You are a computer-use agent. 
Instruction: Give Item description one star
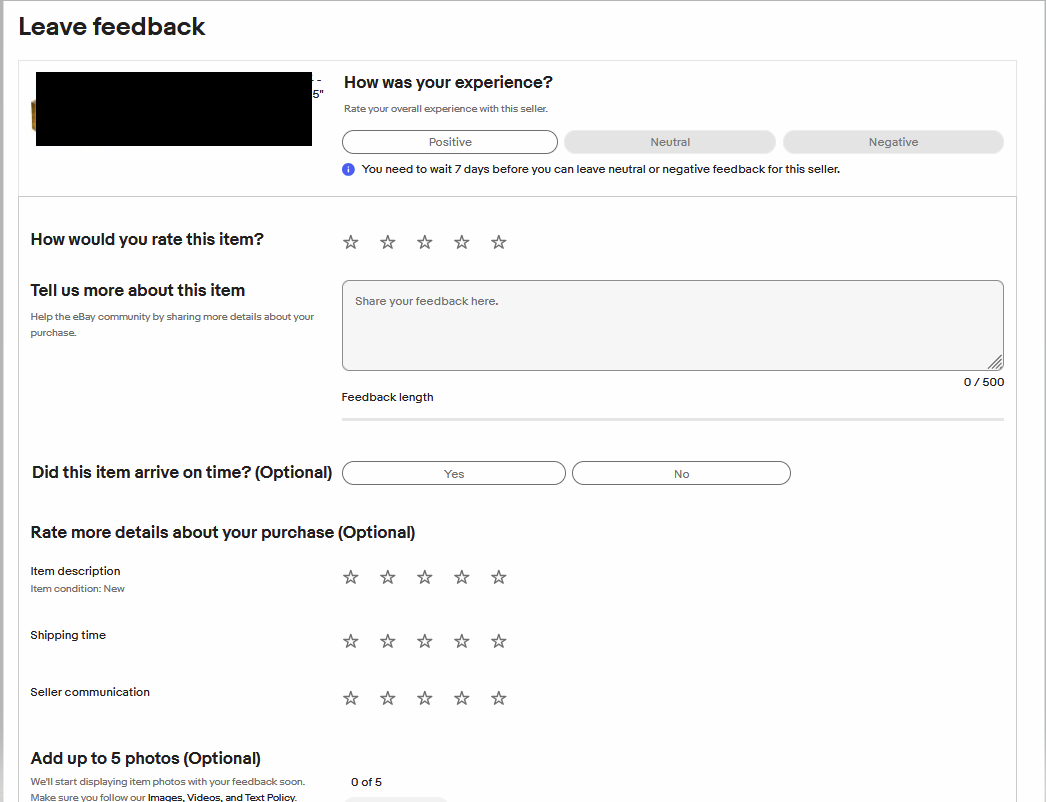click(x=351, y=577)
